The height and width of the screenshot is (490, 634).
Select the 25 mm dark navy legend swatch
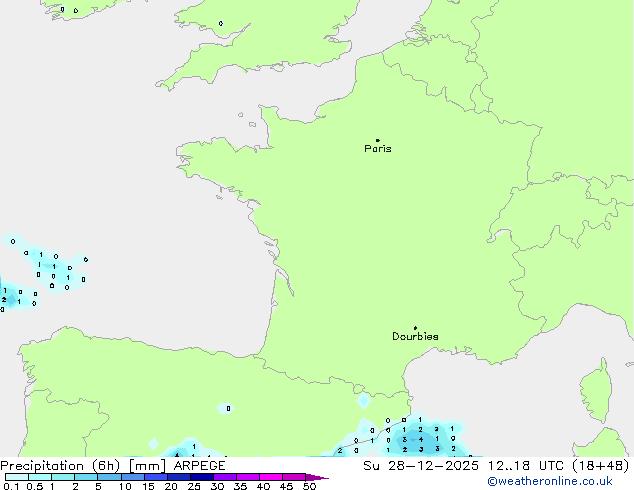202,477
